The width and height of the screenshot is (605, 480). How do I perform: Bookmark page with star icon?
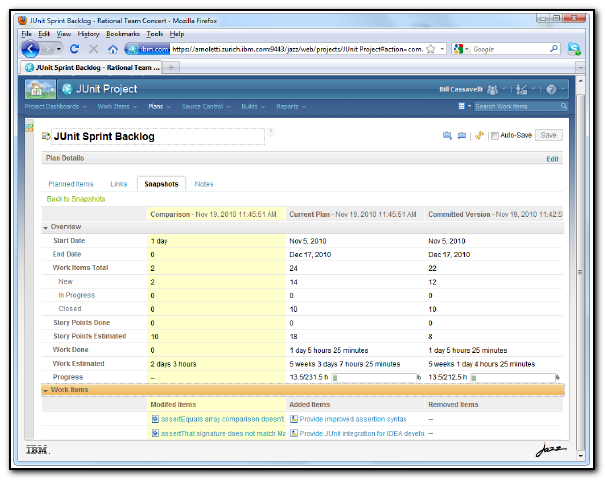coord(431,49)
